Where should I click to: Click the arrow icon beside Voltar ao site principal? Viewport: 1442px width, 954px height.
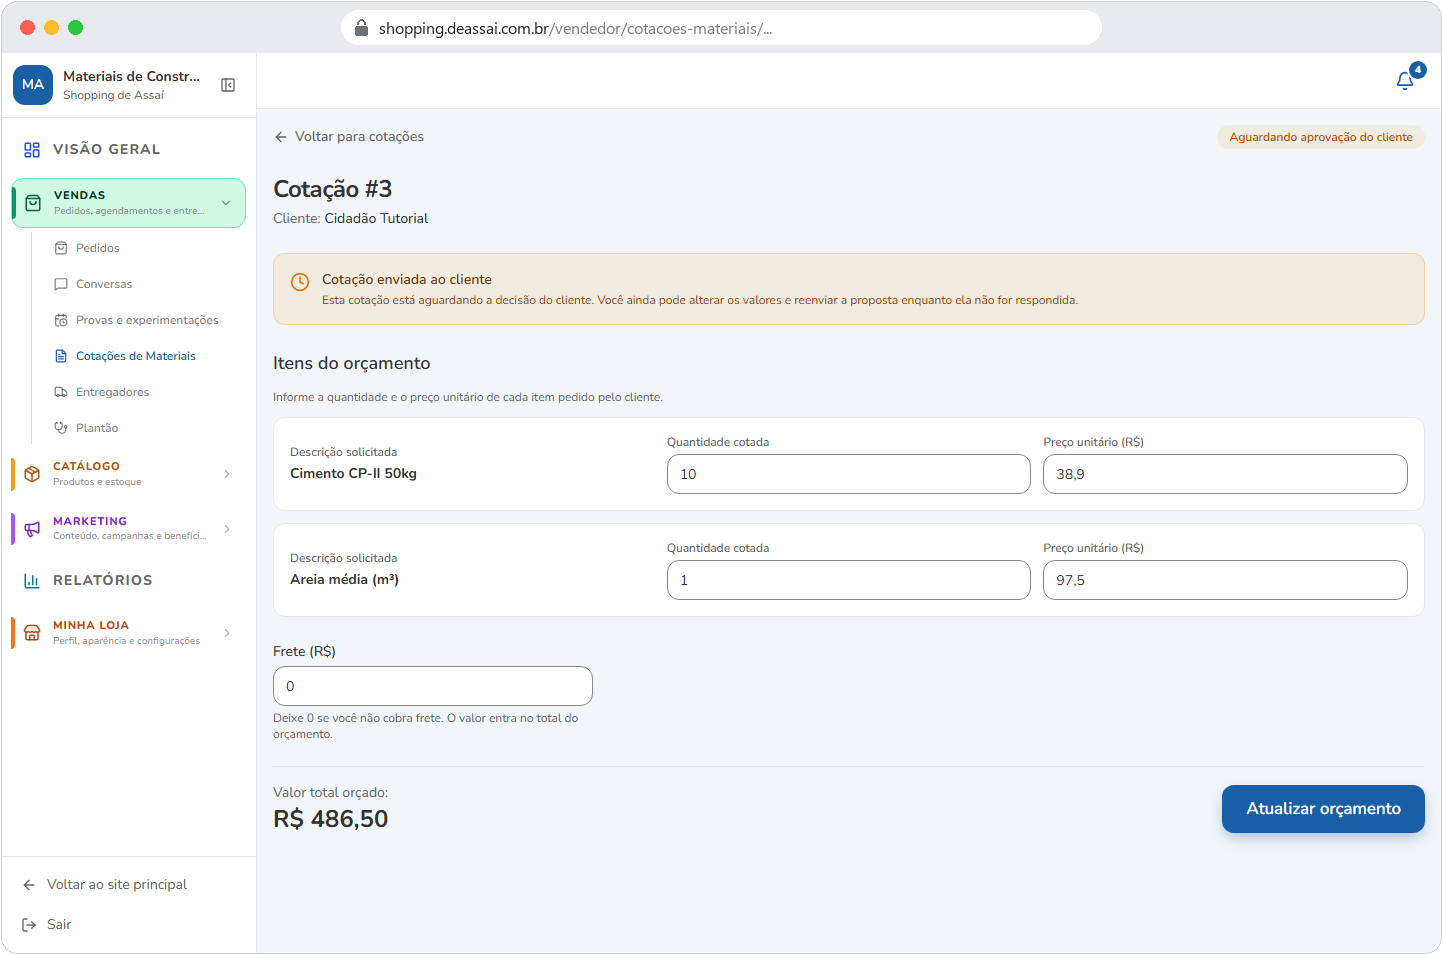point(29,885)
